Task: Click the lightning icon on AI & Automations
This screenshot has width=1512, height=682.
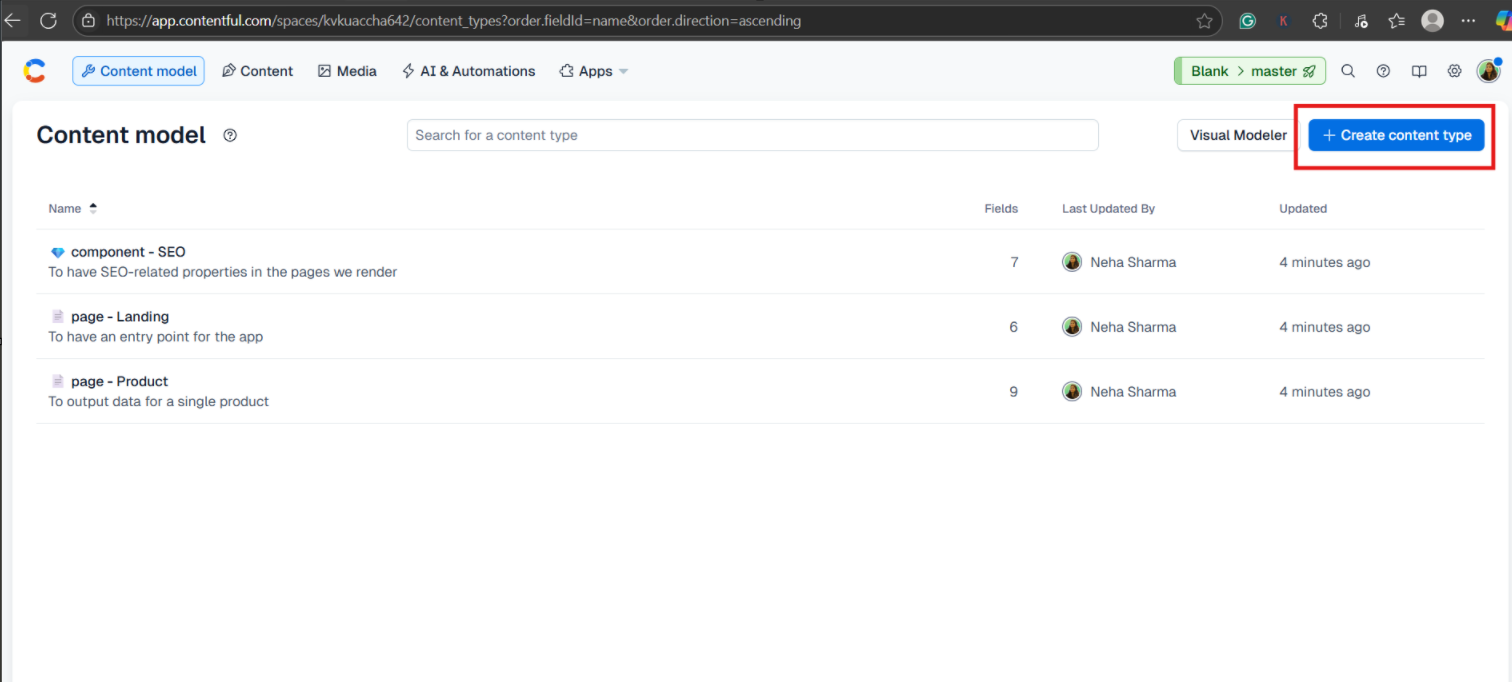Action: pos(408,71)
